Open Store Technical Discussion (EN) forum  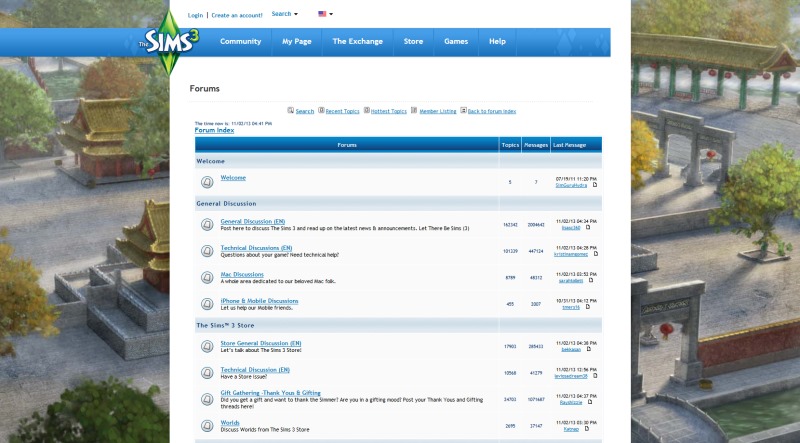coord(255,370)
